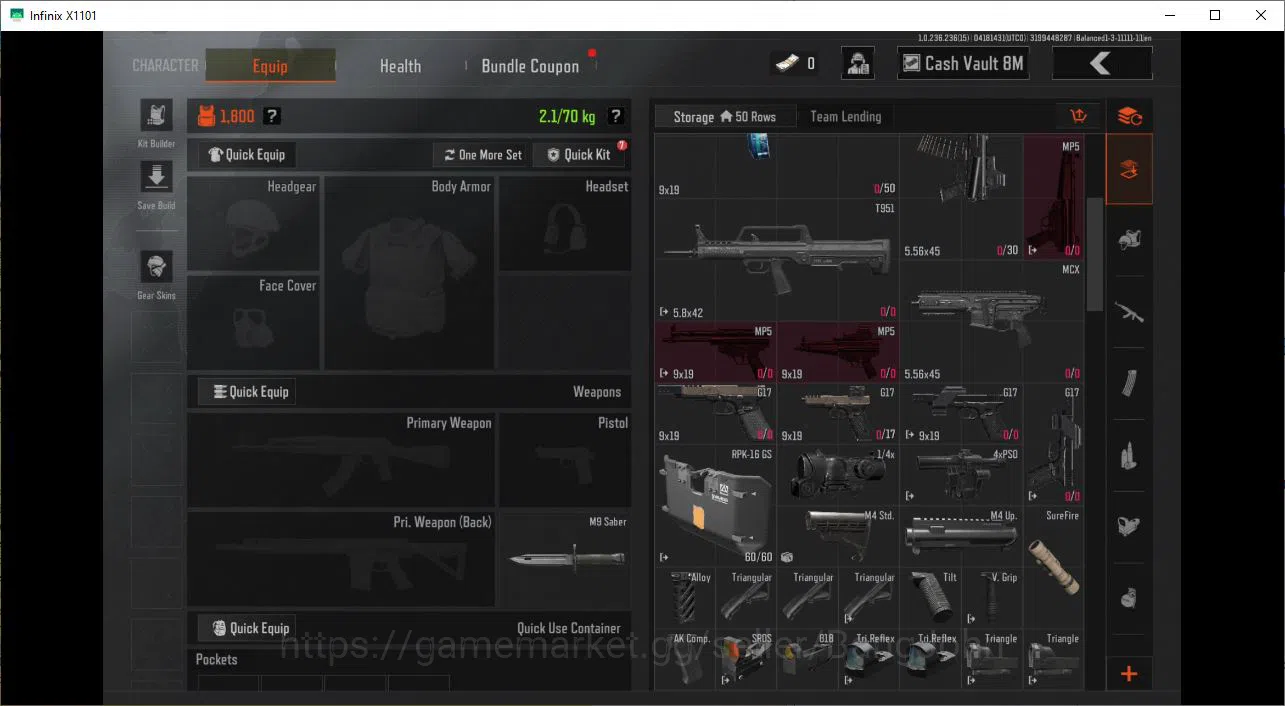Select the G17 pistol showing 0/17
Image resolution: width=1285 pixels, height=706 pixels.
(x=838, y=413)
